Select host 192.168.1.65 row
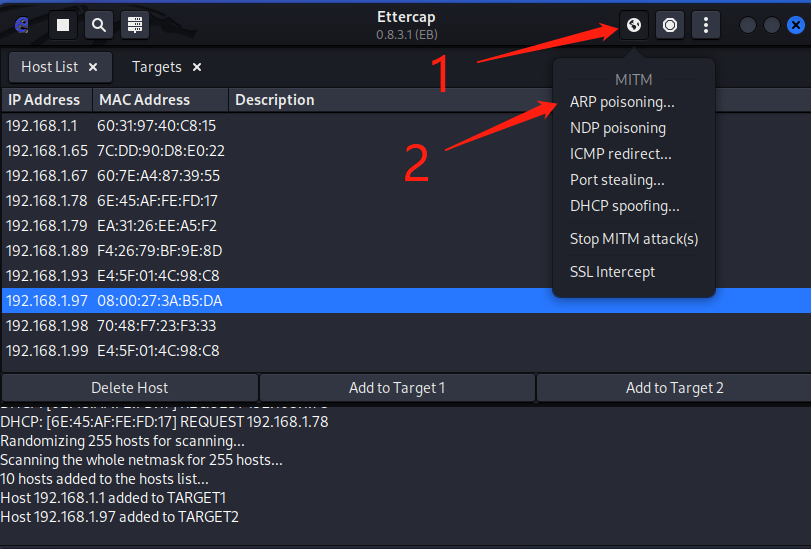Viewport: 811px width, 549px height. pyautogui.click(x=407, y=151)
